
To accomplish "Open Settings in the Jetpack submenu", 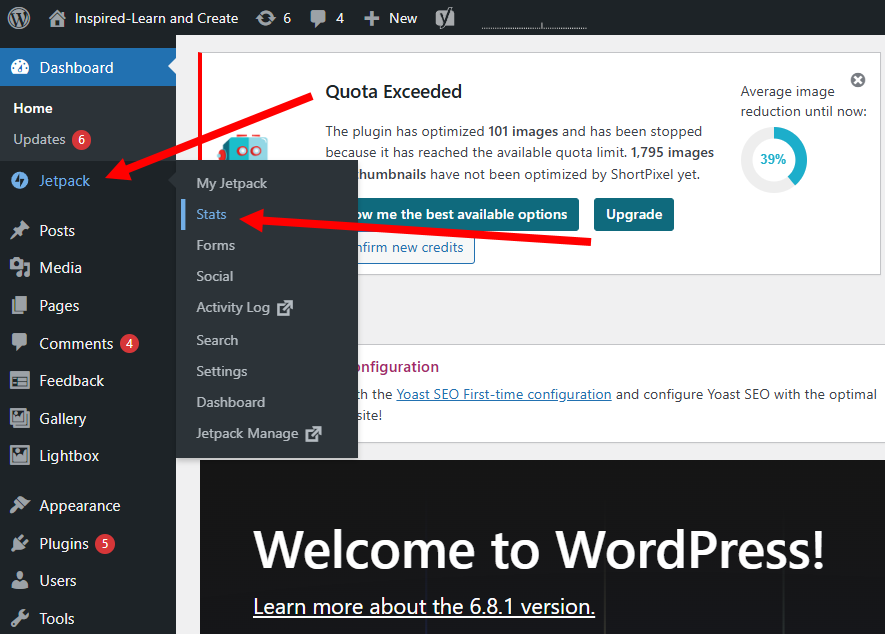I will click(222, 371).
